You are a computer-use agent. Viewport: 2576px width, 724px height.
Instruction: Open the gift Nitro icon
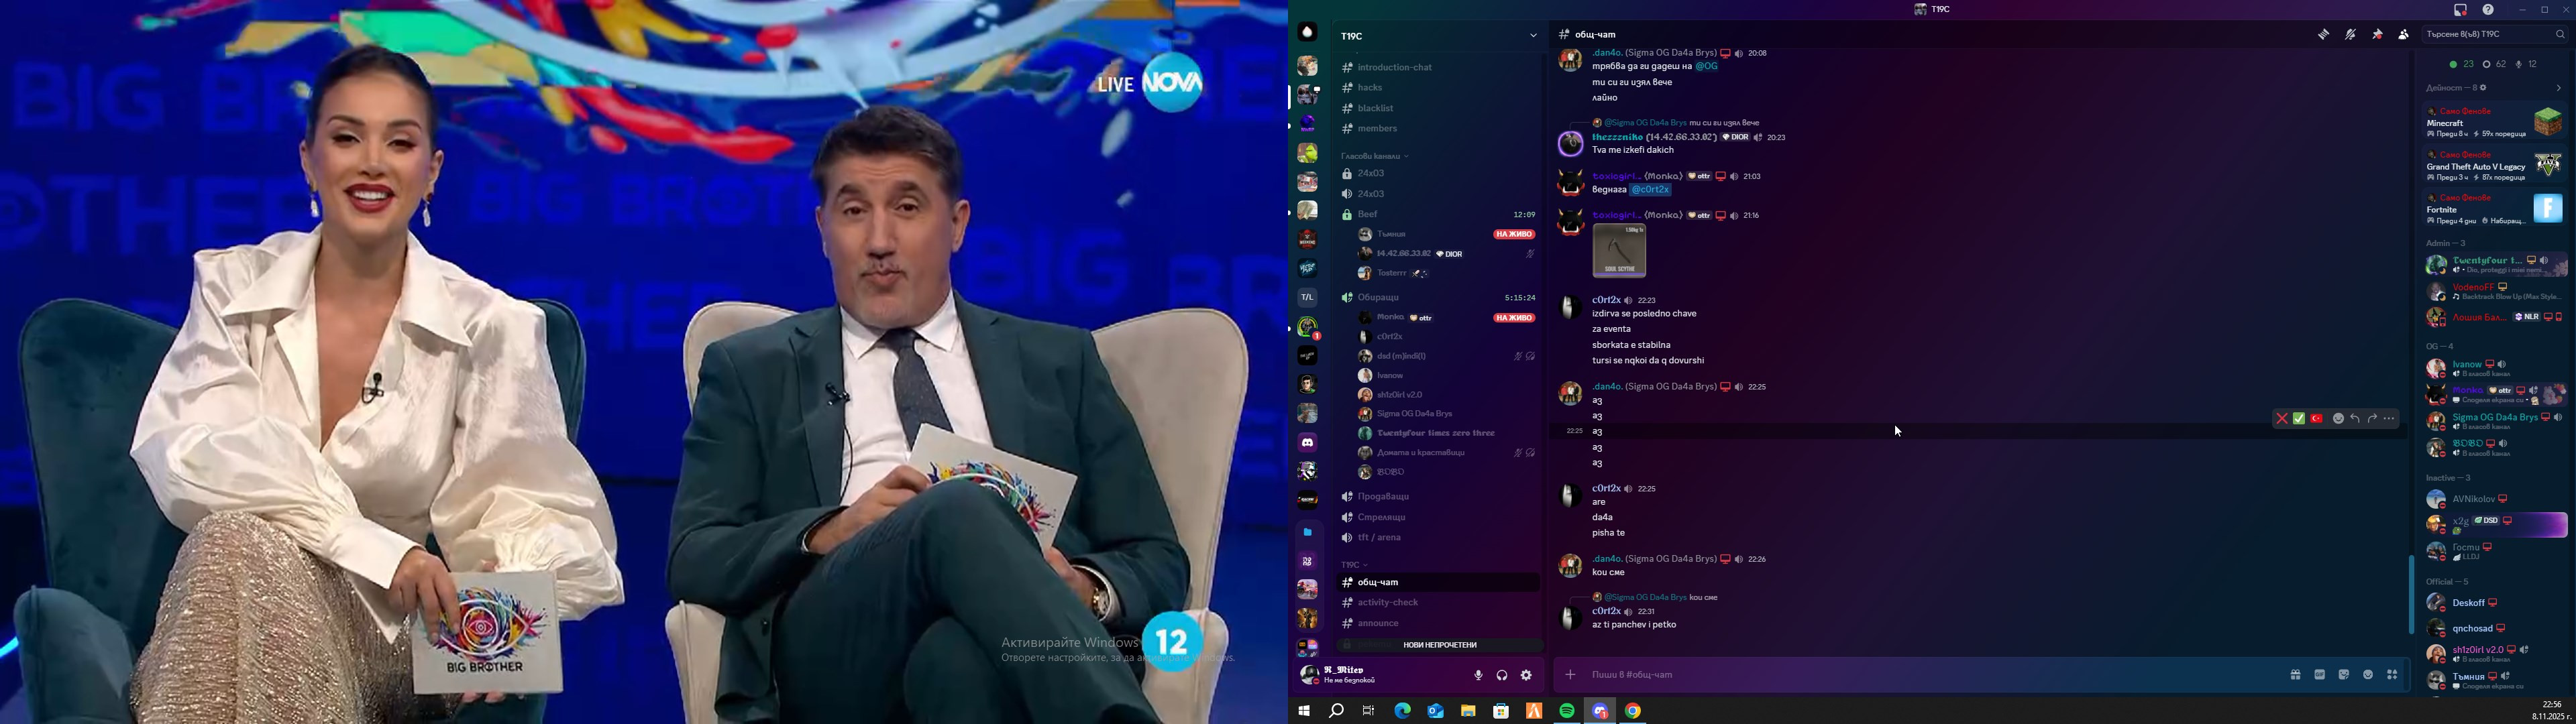(2295, 675)
